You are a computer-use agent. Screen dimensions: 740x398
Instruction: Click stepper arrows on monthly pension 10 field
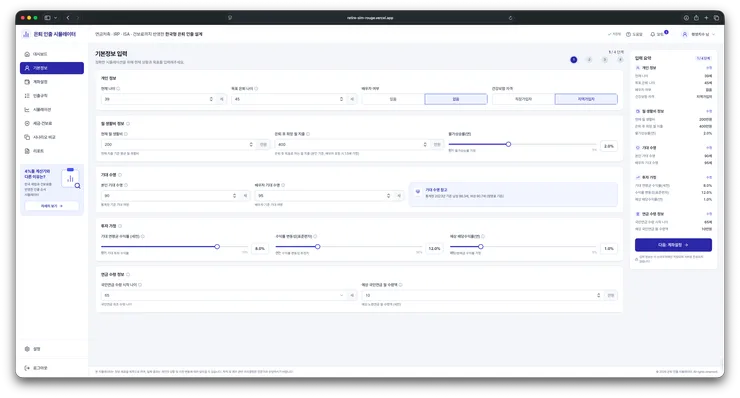coord(598,295)
